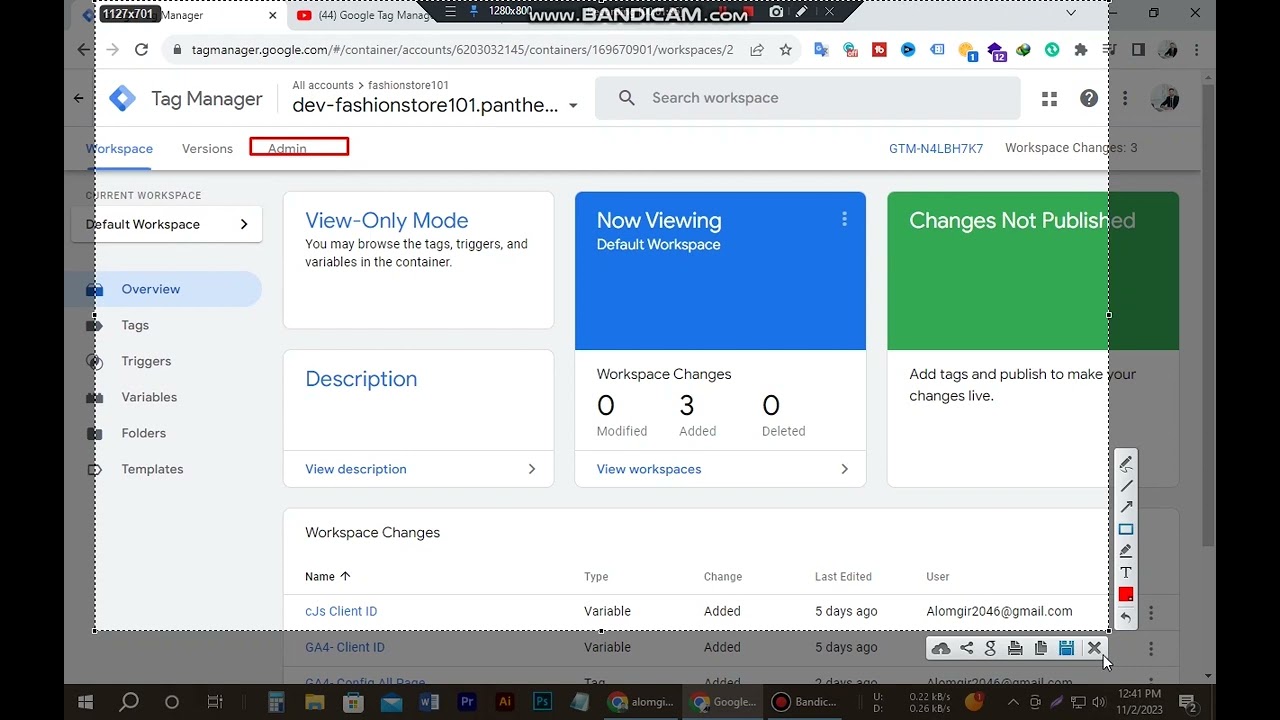Open the Admin tab

287,148
